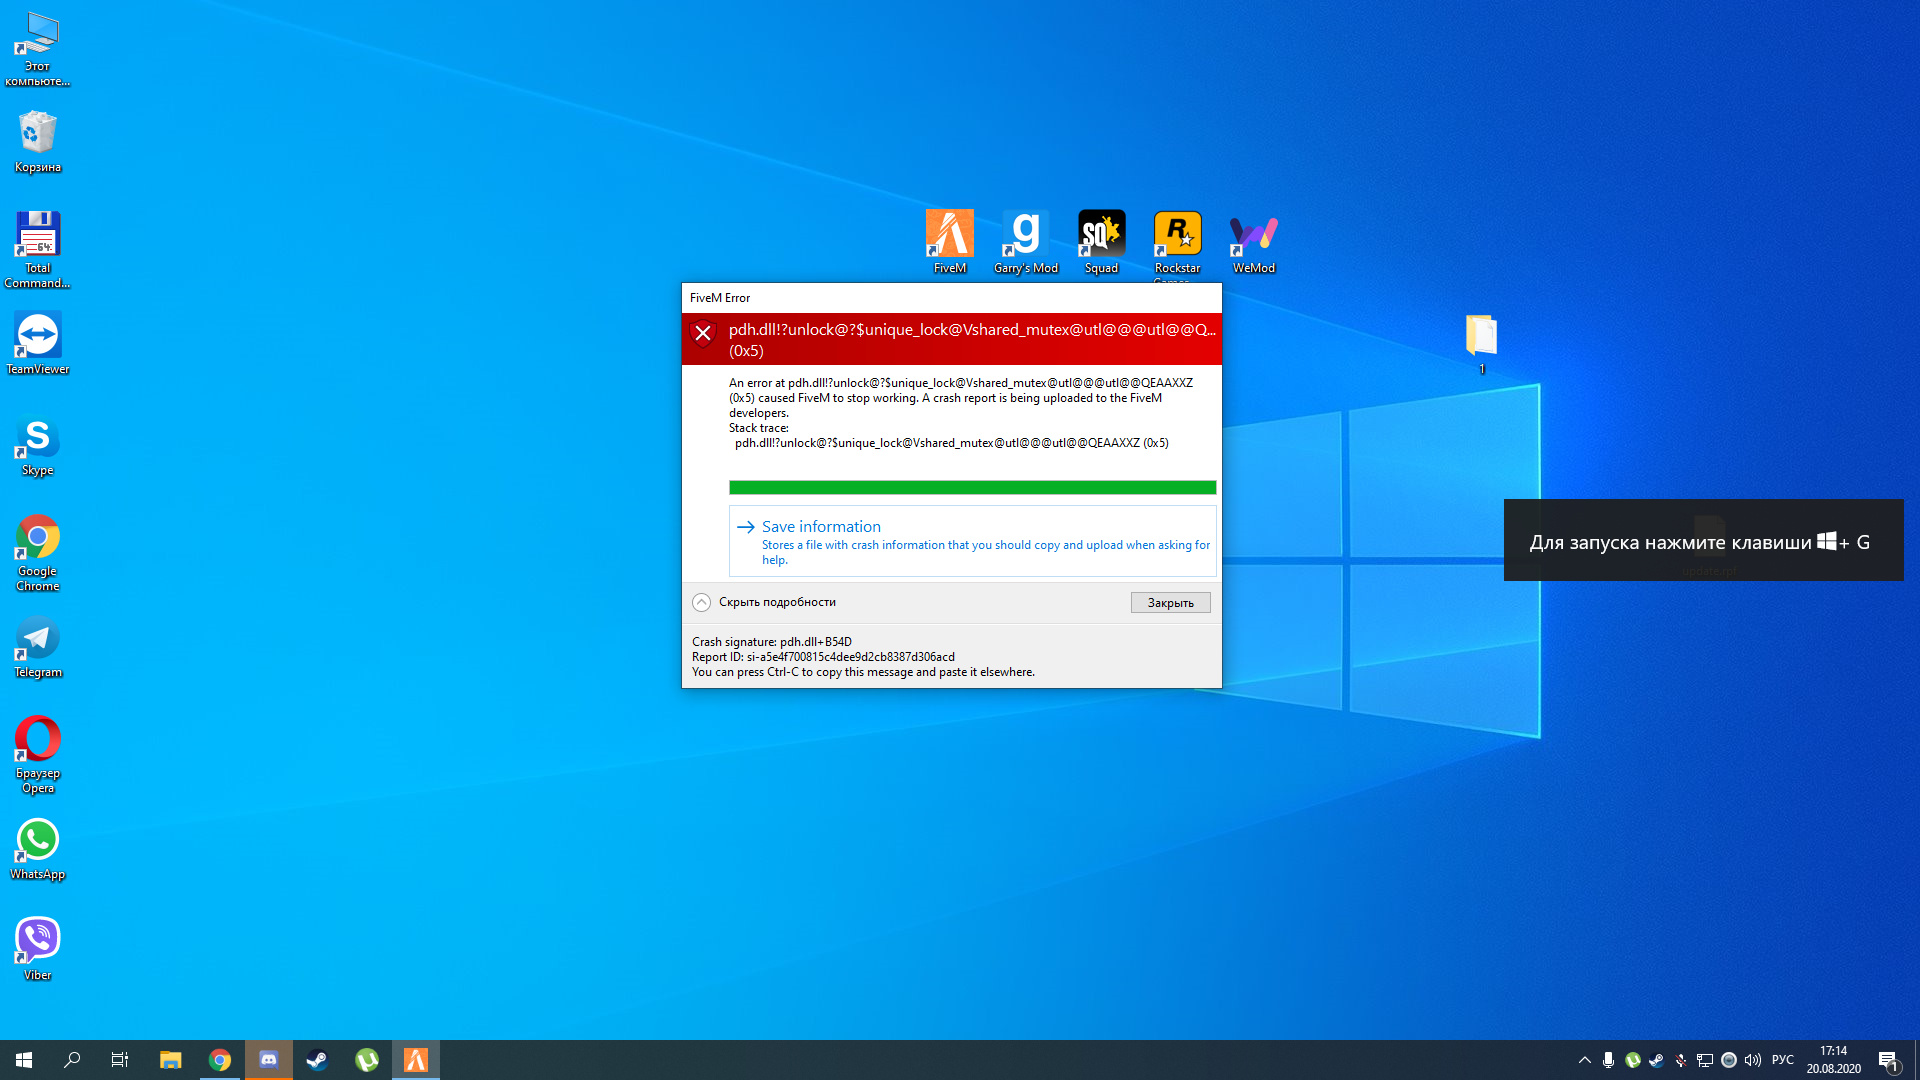
Task: Launch Squad from the desktop
Action: 1101,236
